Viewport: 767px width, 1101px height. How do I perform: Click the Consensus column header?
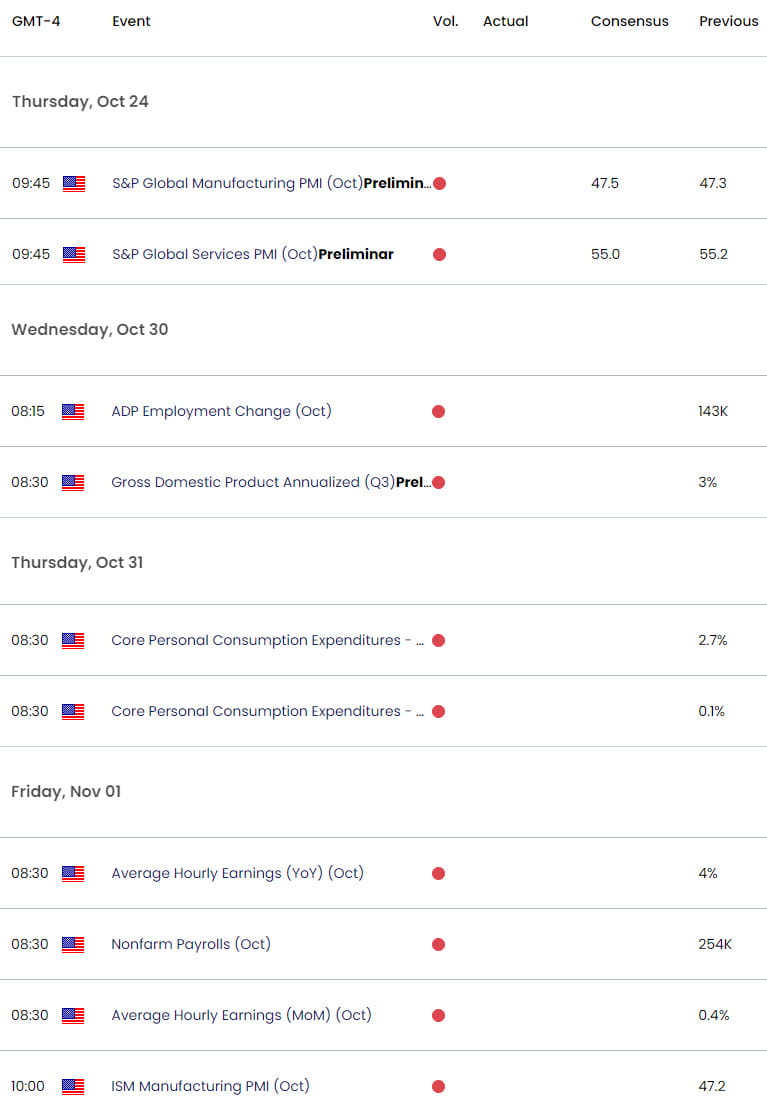point(629,21)
